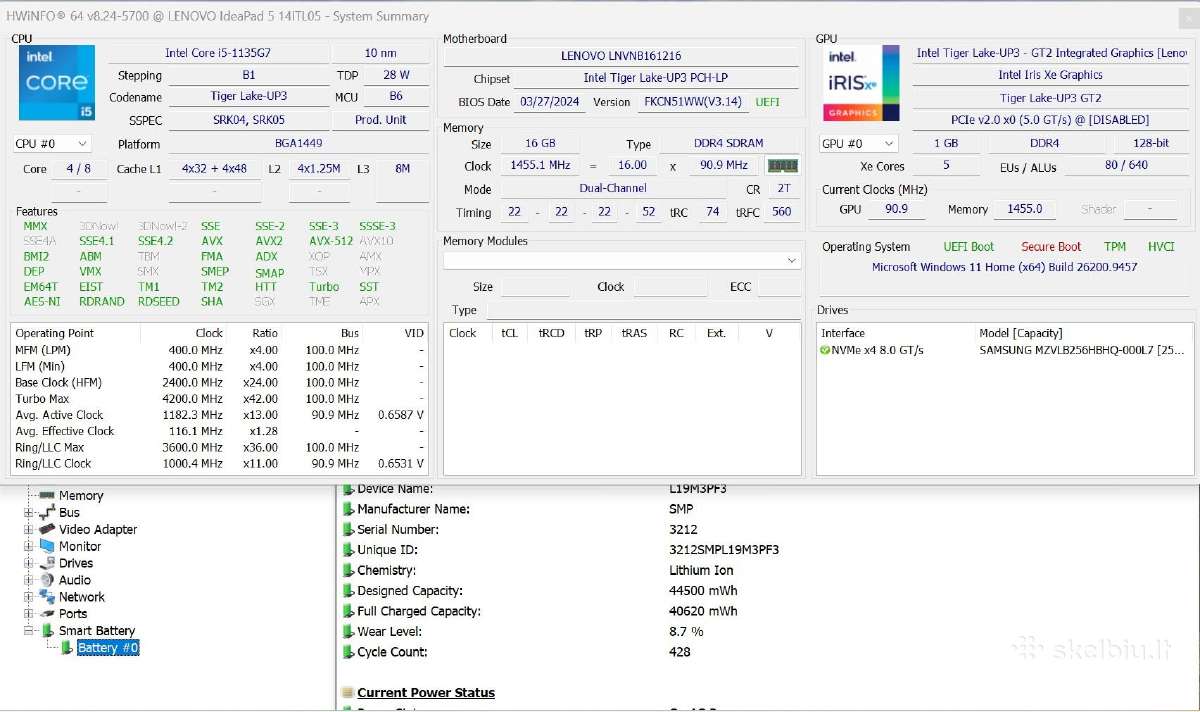Screen dimensions: 1200x712
Task: Click the PCIe v2.0 x0 DISABLED field
Action: (x=1050, y=120)
